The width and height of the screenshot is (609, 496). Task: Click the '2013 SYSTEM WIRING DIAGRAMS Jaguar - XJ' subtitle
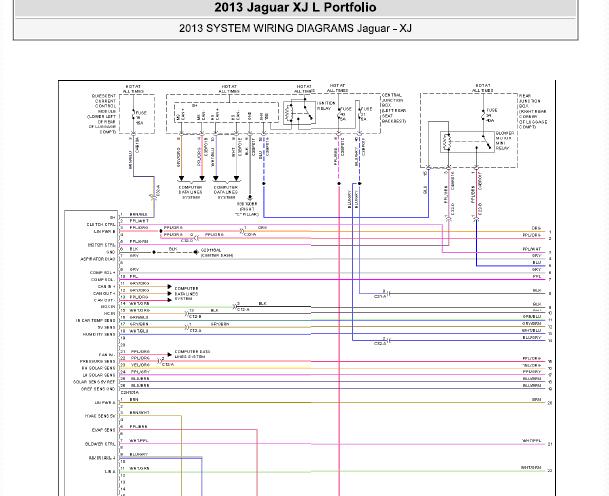coord(295,28)
